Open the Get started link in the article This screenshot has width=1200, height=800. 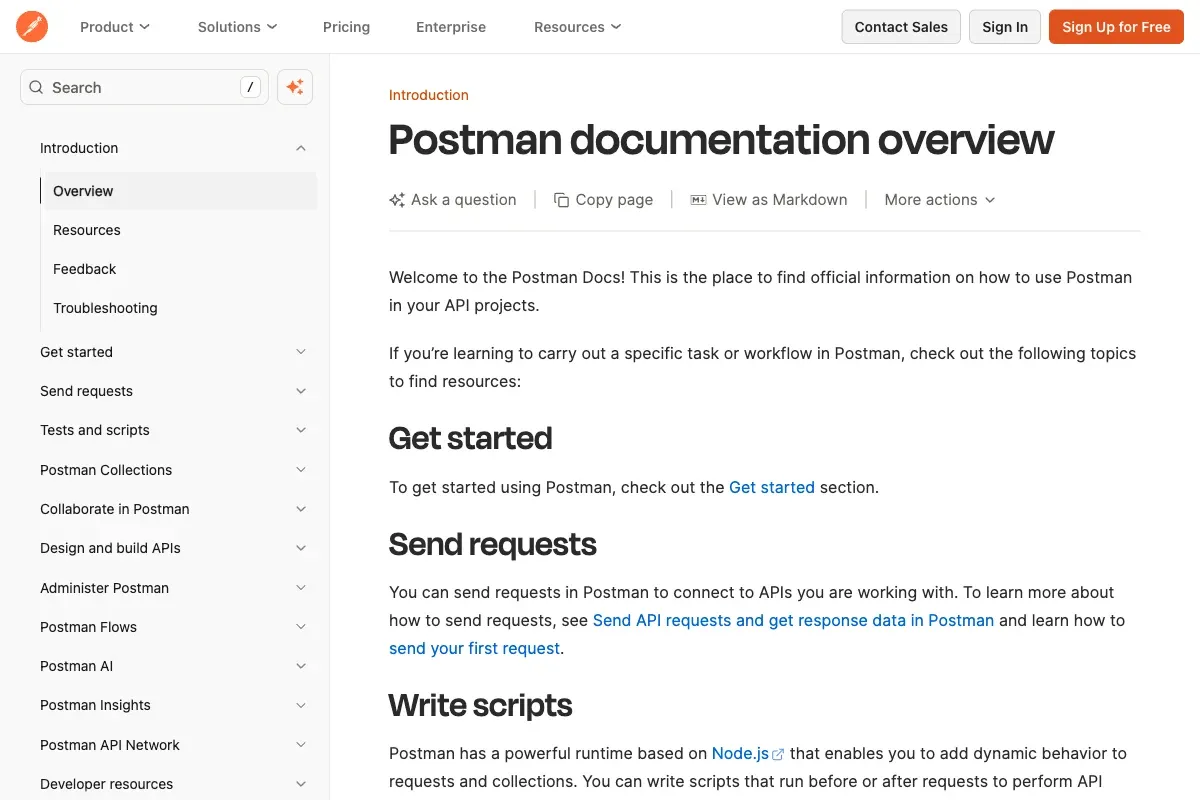pyautogui.click(x=771, y=487)
